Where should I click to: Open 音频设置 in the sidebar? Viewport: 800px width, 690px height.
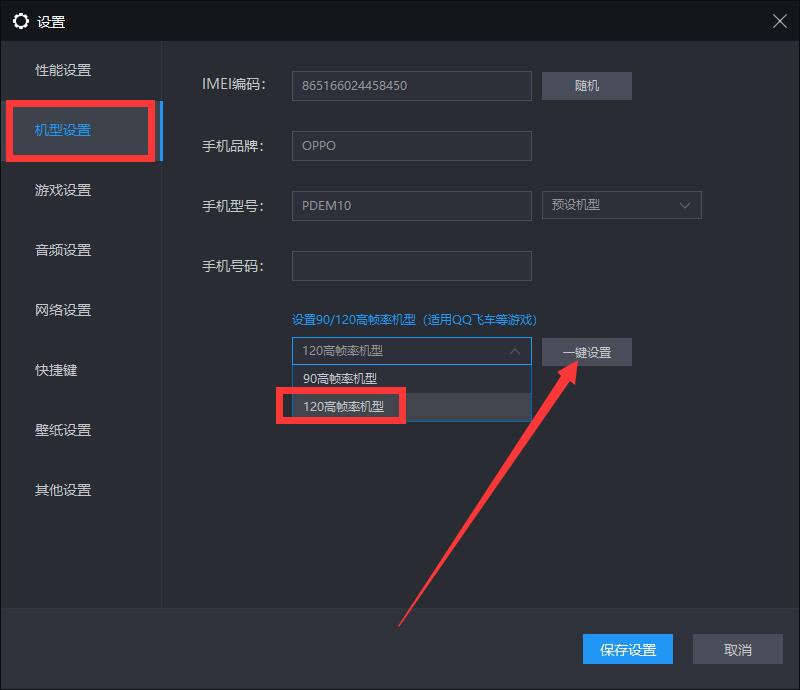tap(63, 250)
